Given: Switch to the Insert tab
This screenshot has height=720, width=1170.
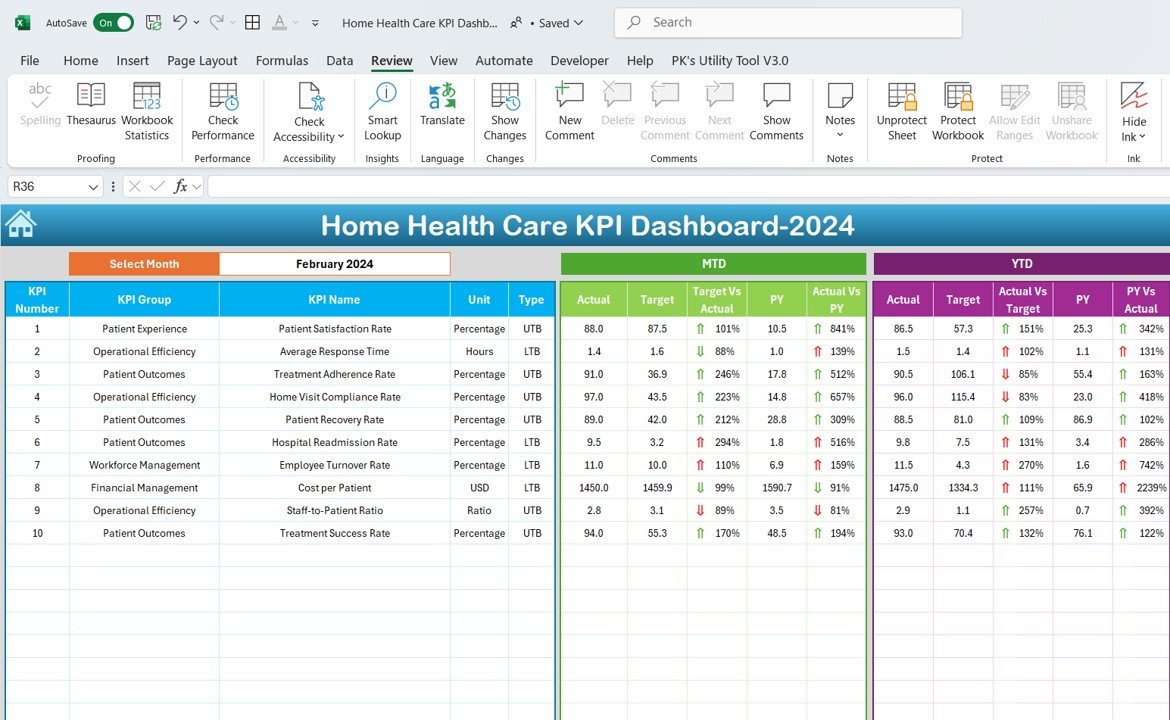Looking at the screenshot, I should click(x=132, y=60).
